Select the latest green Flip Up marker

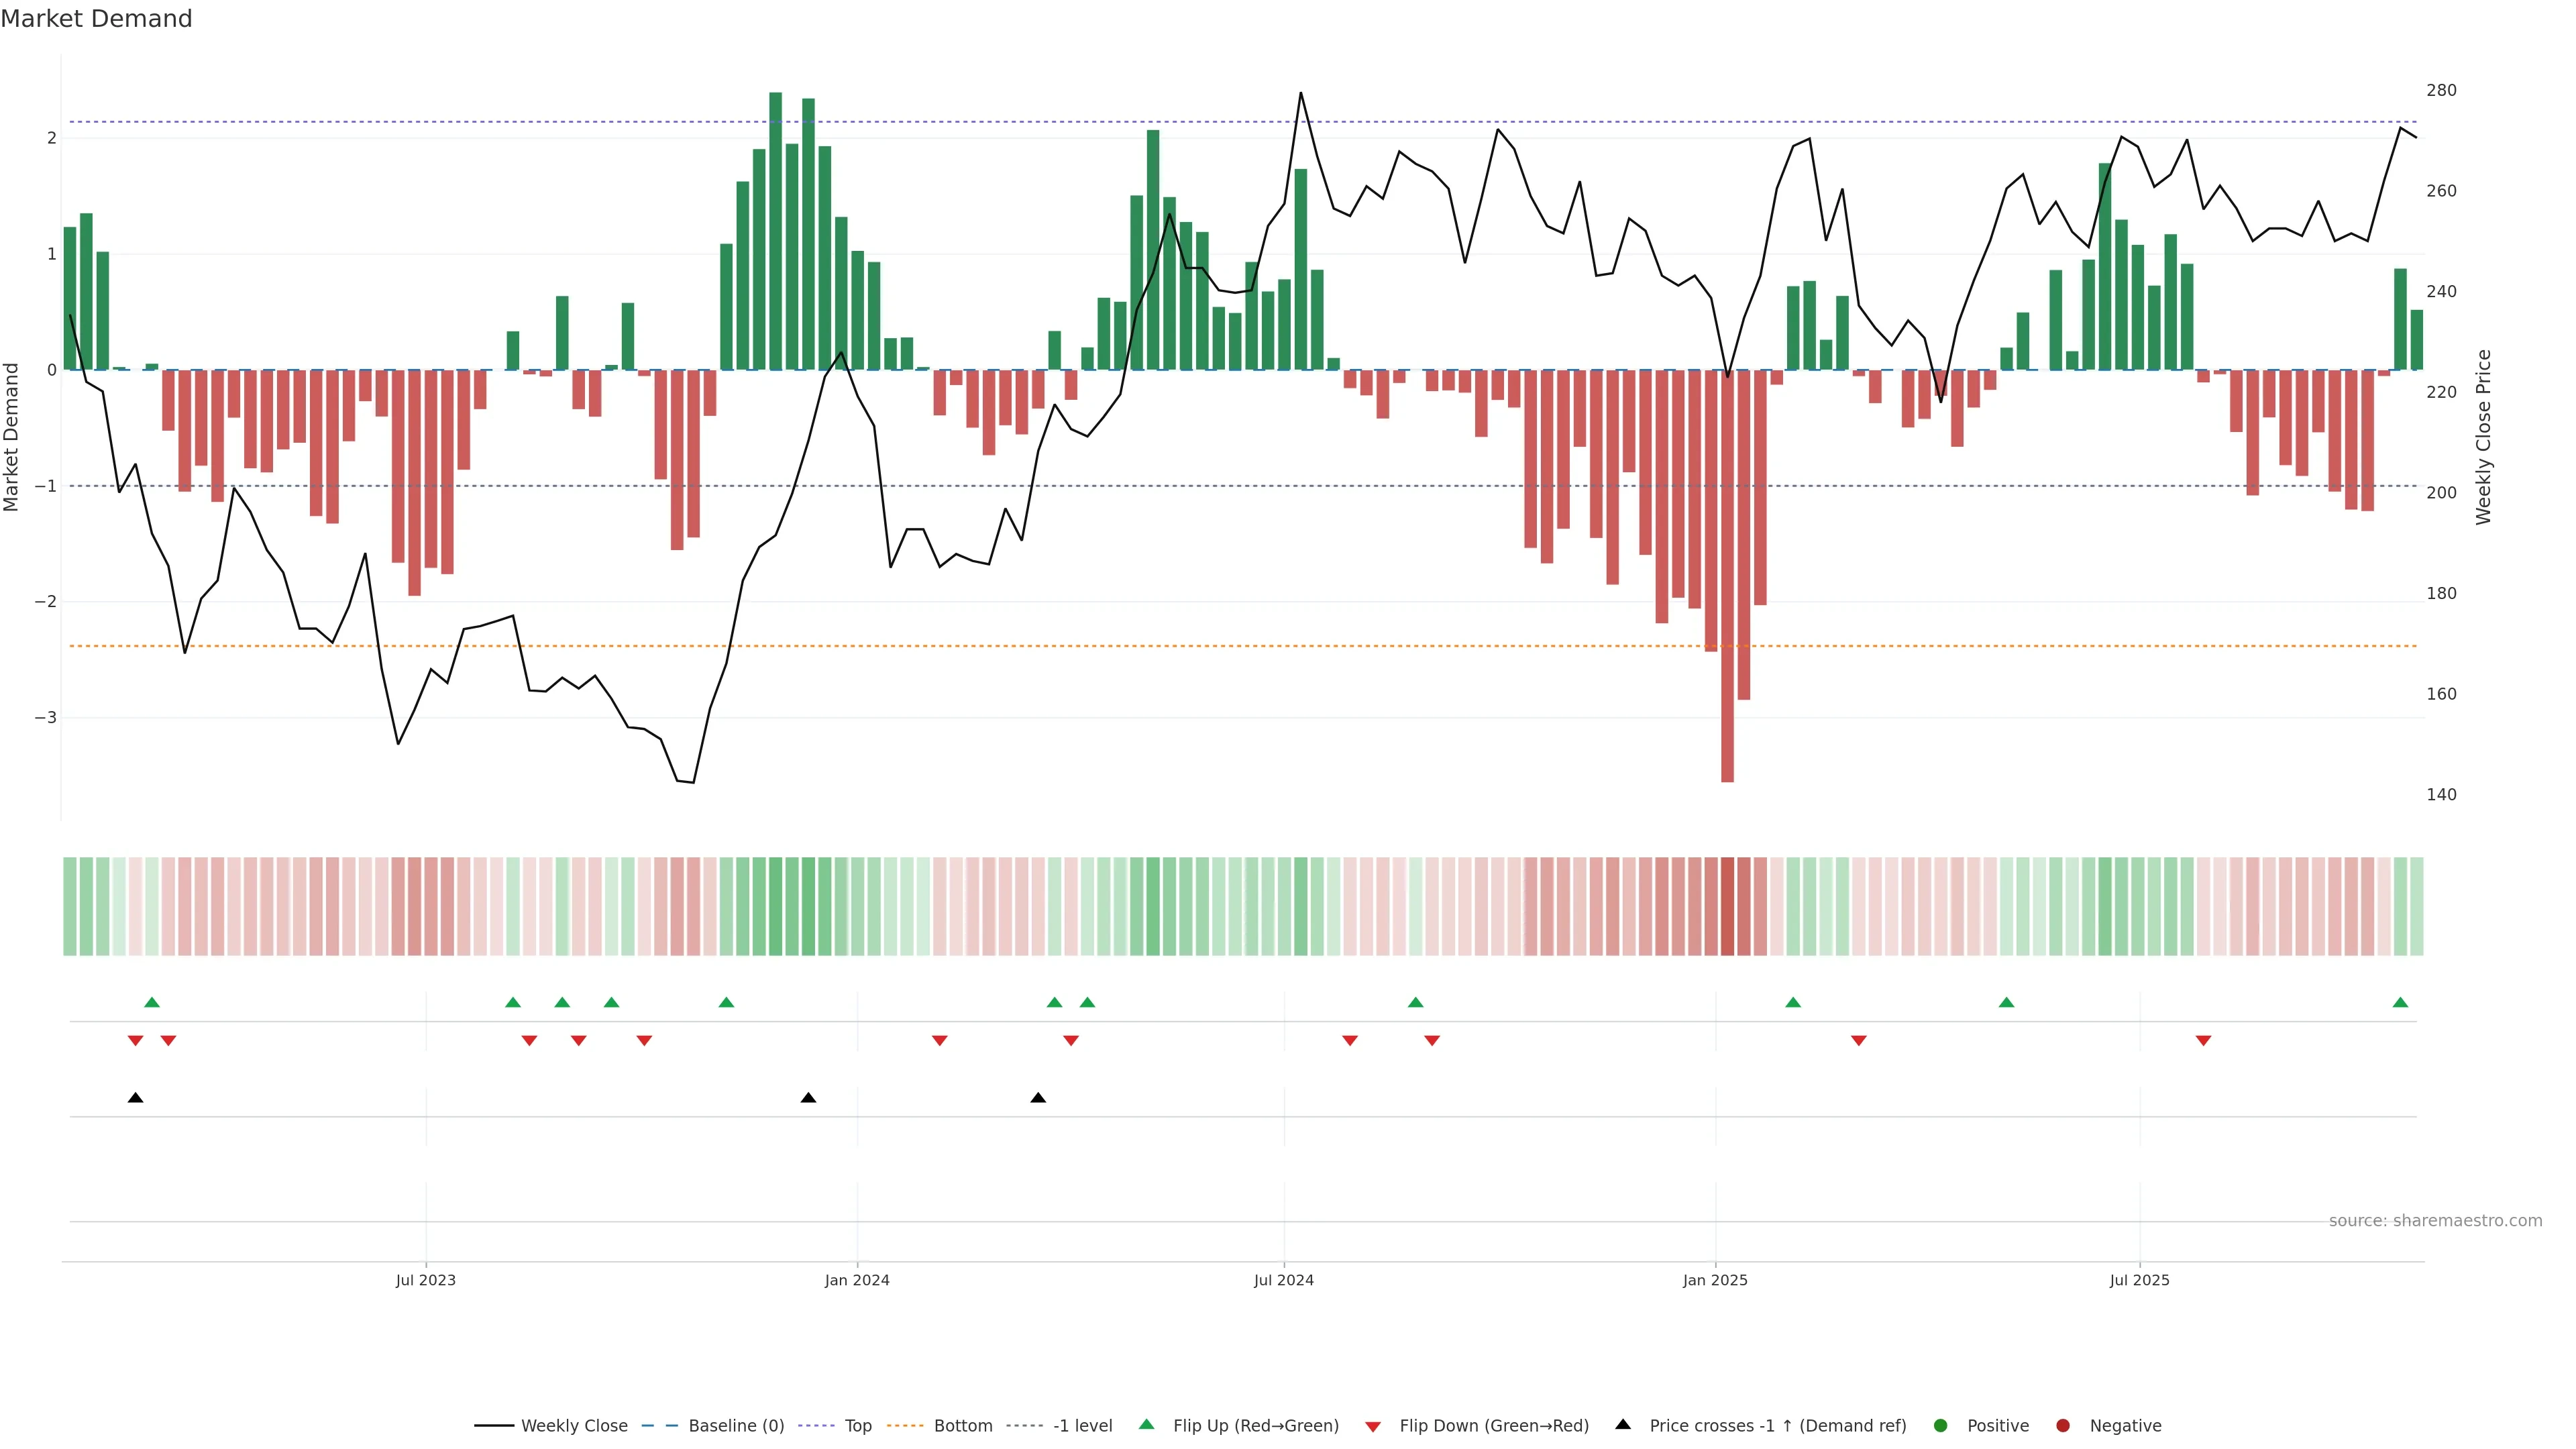tap(2400, 1002)
